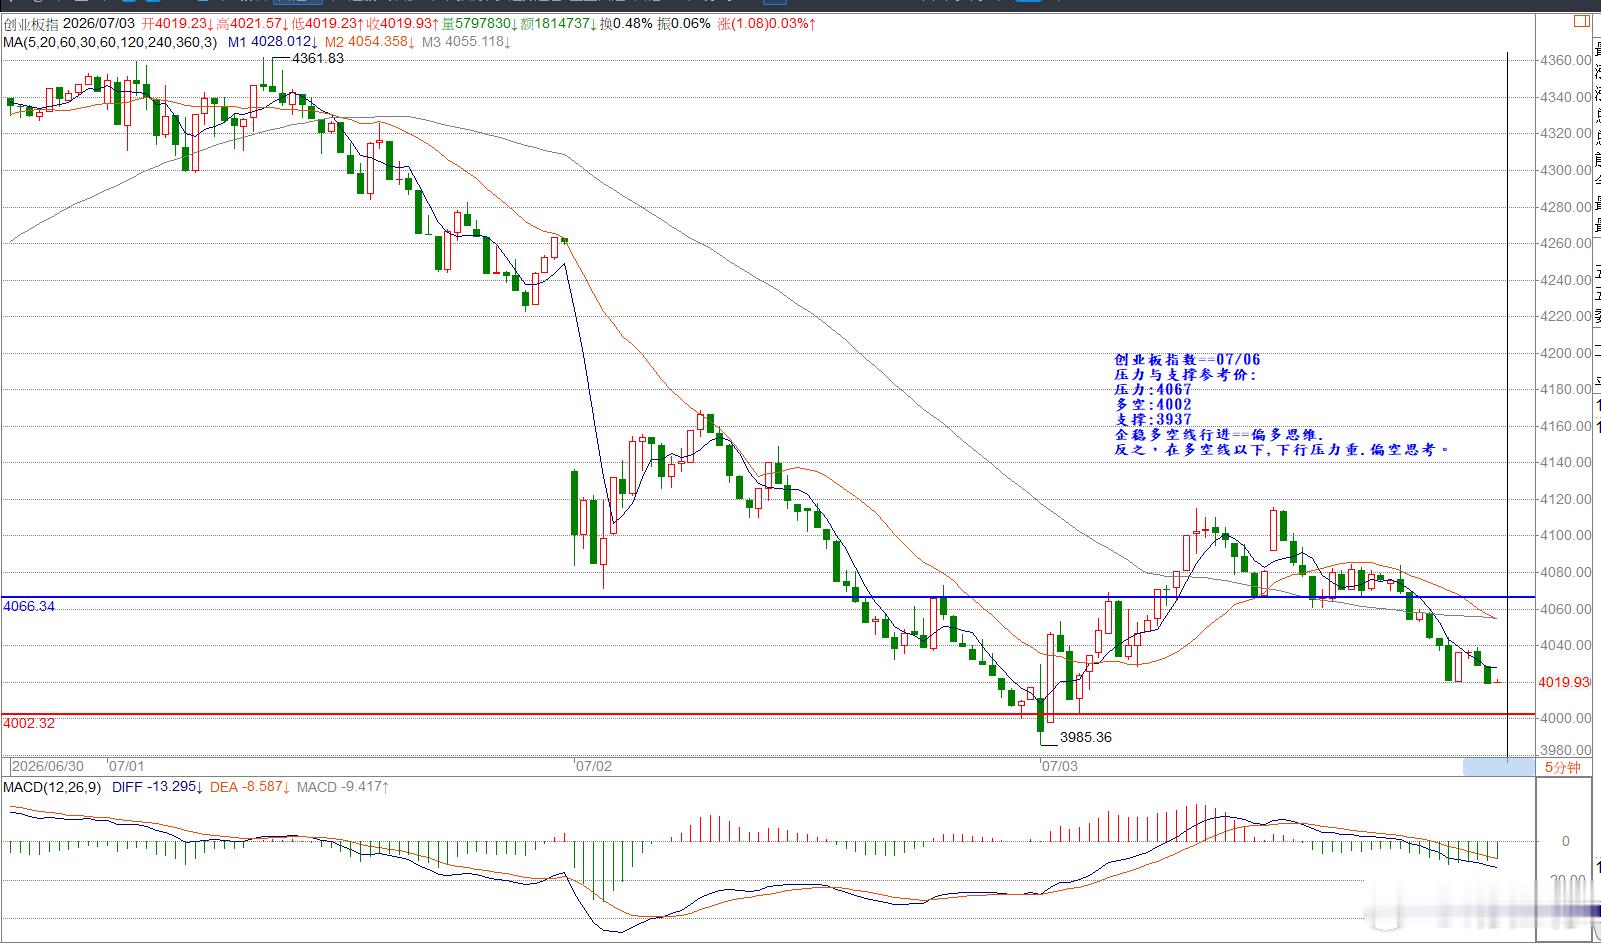1601x947 pixels.
Task: Click the 高4021.57 high price value
Action: coord(253,24)
